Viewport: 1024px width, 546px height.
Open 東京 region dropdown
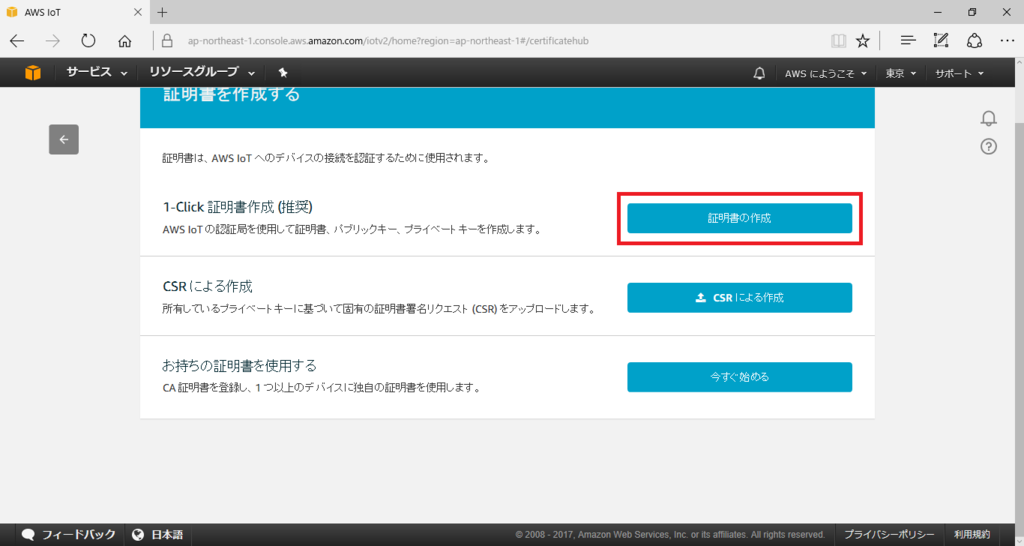(901, 73)
